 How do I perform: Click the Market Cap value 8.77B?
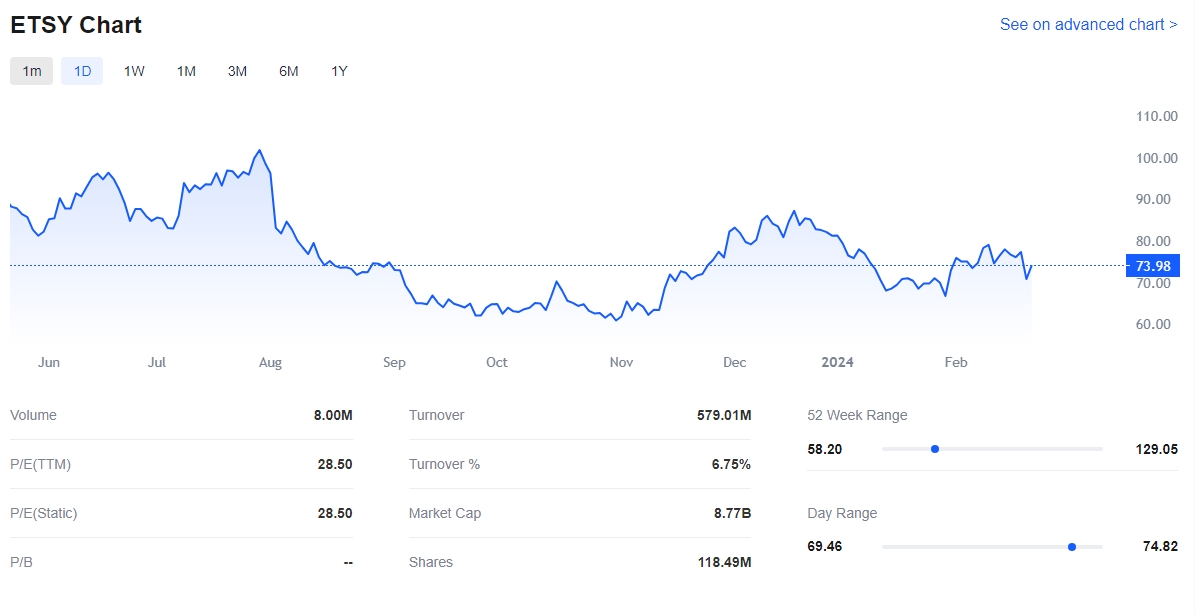click(732, 513)
